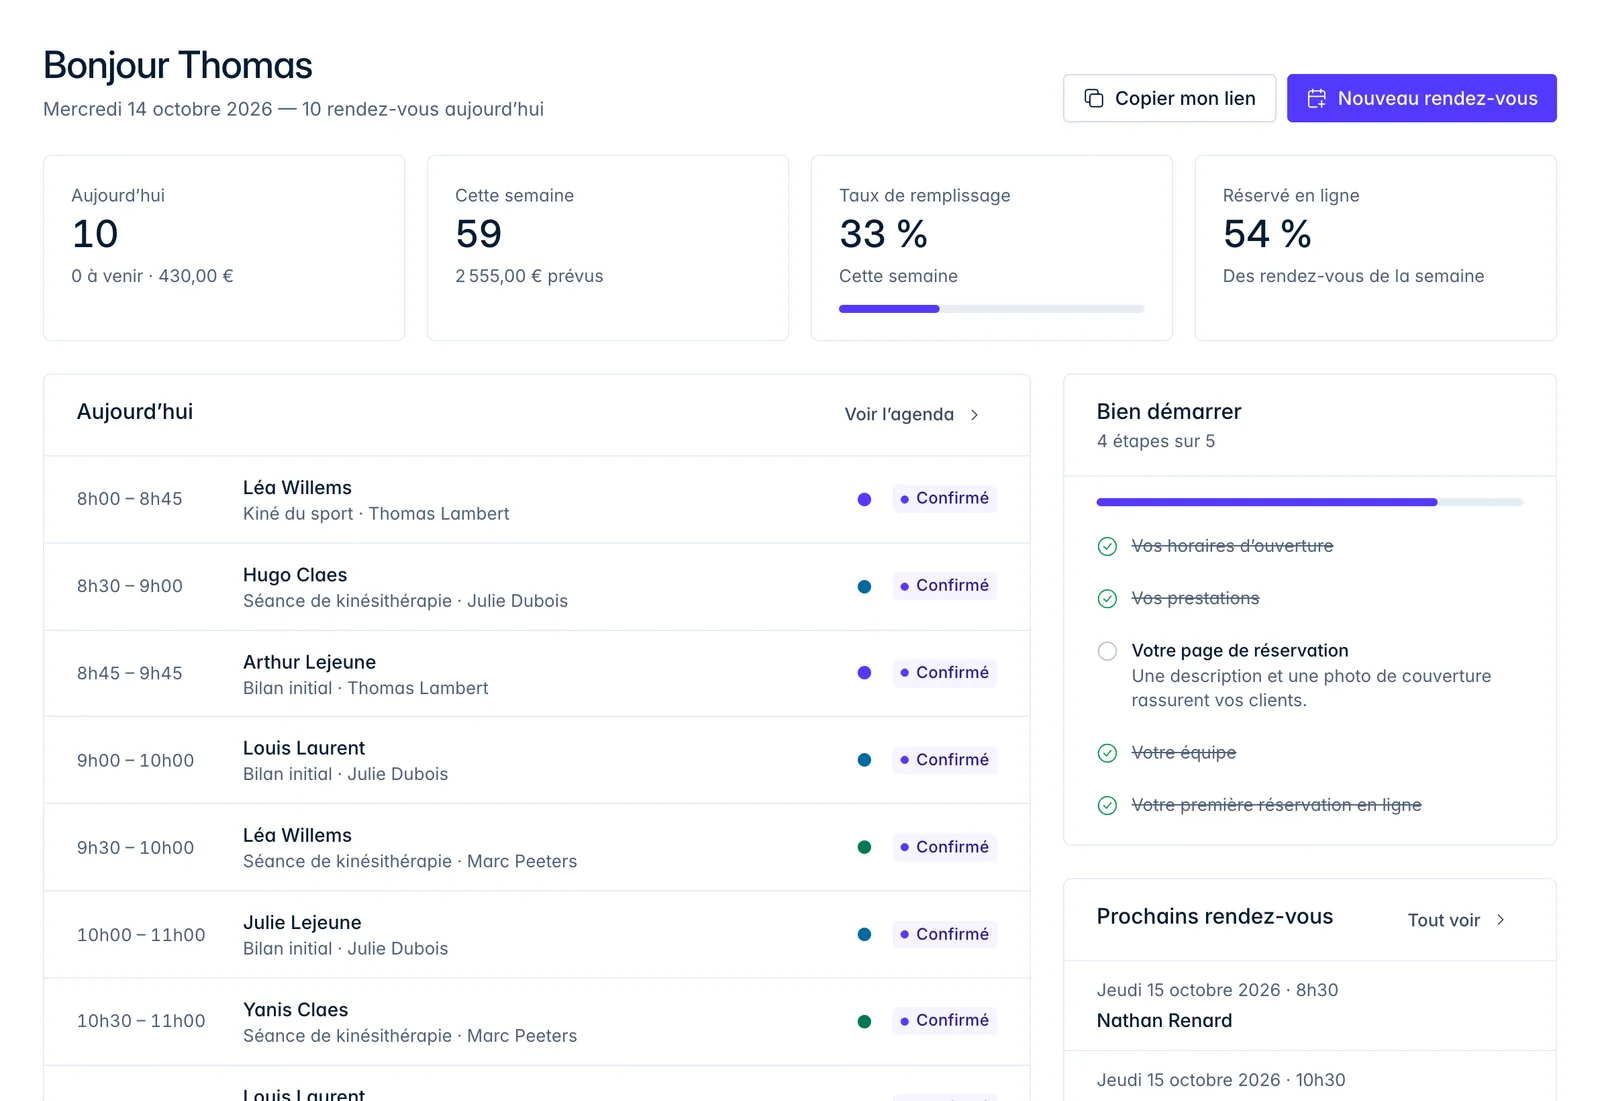Click the 2 555,00 € prévus value
This screenshot has width=1600, height=1101.
click(529, 276)
